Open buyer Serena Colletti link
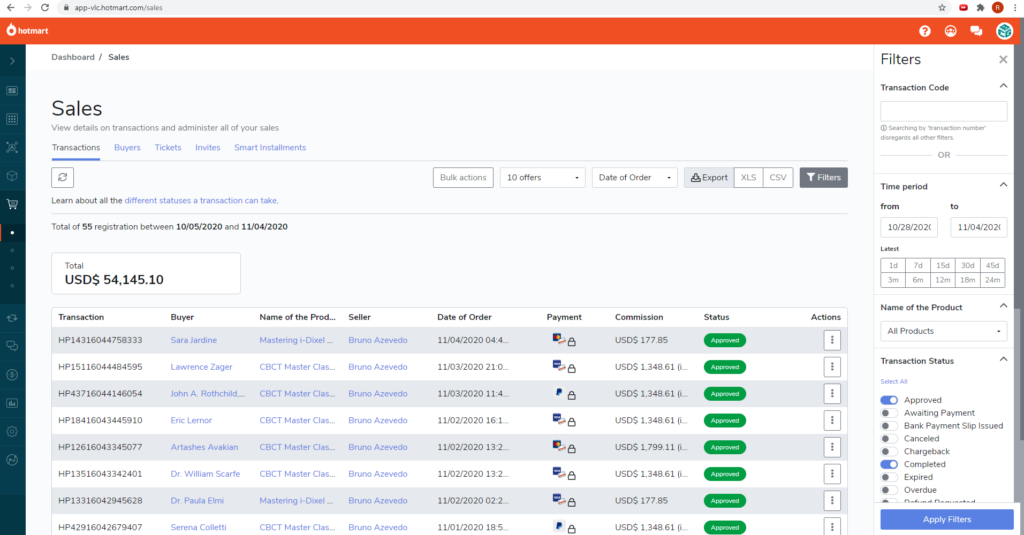 (x=199, y=527)
